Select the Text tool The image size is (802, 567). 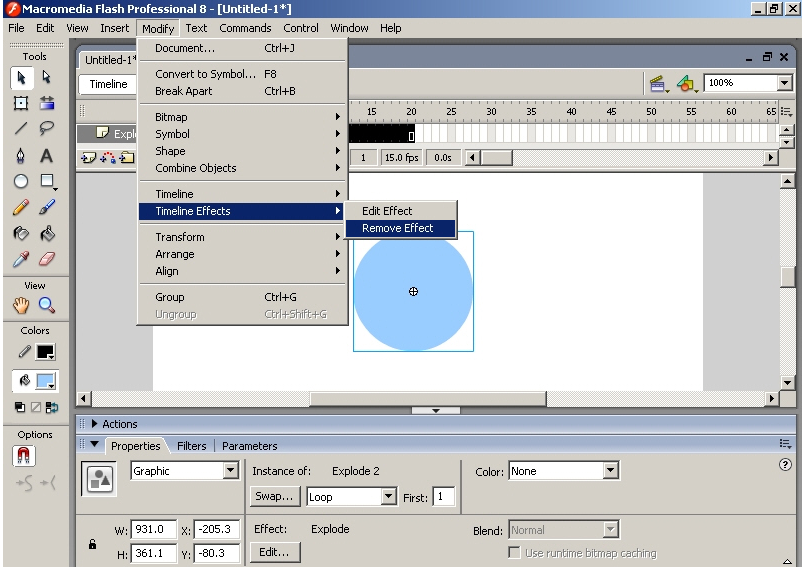click(46, 156)
